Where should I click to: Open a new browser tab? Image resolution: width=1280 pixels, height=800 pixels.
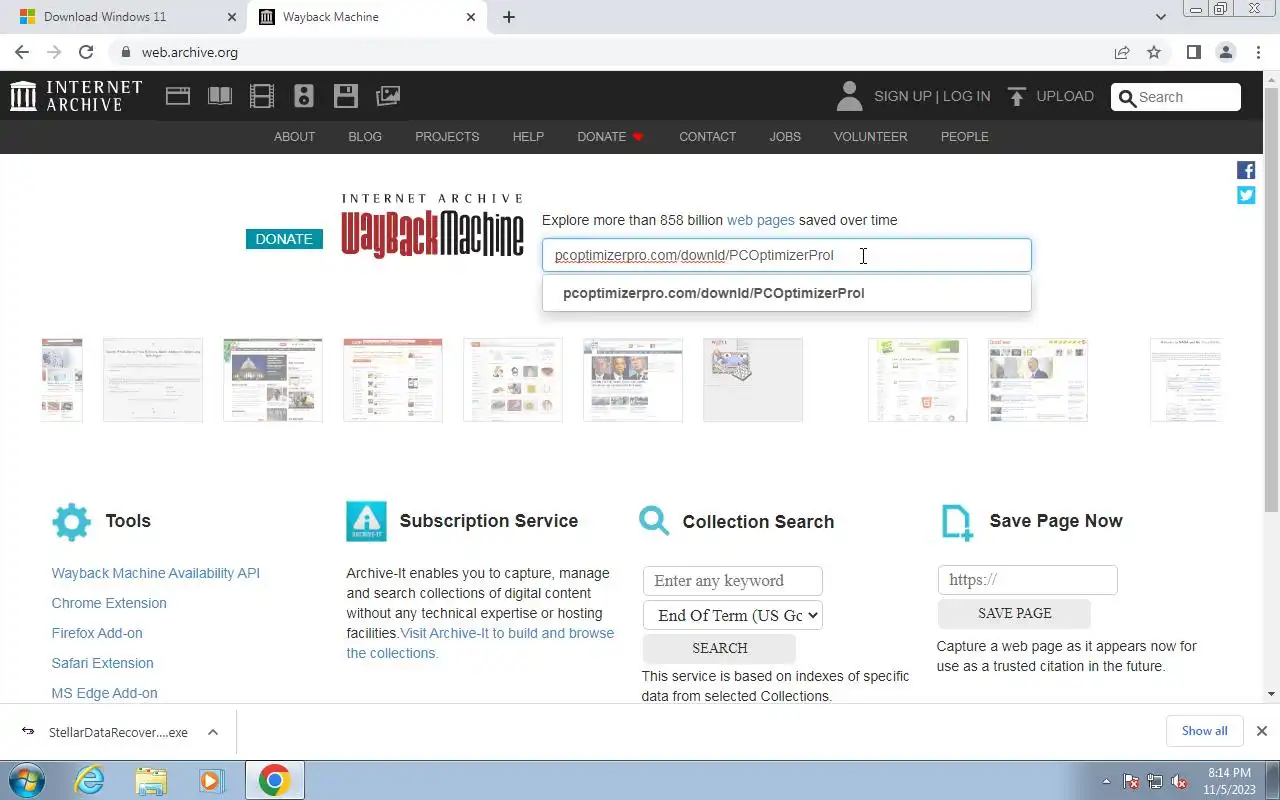click(509, 17)
